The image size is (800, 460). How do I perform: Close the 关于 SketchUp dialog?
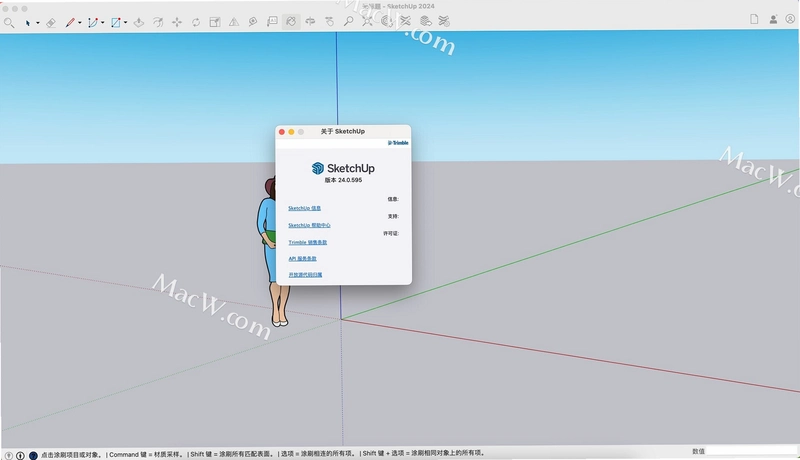282,132
